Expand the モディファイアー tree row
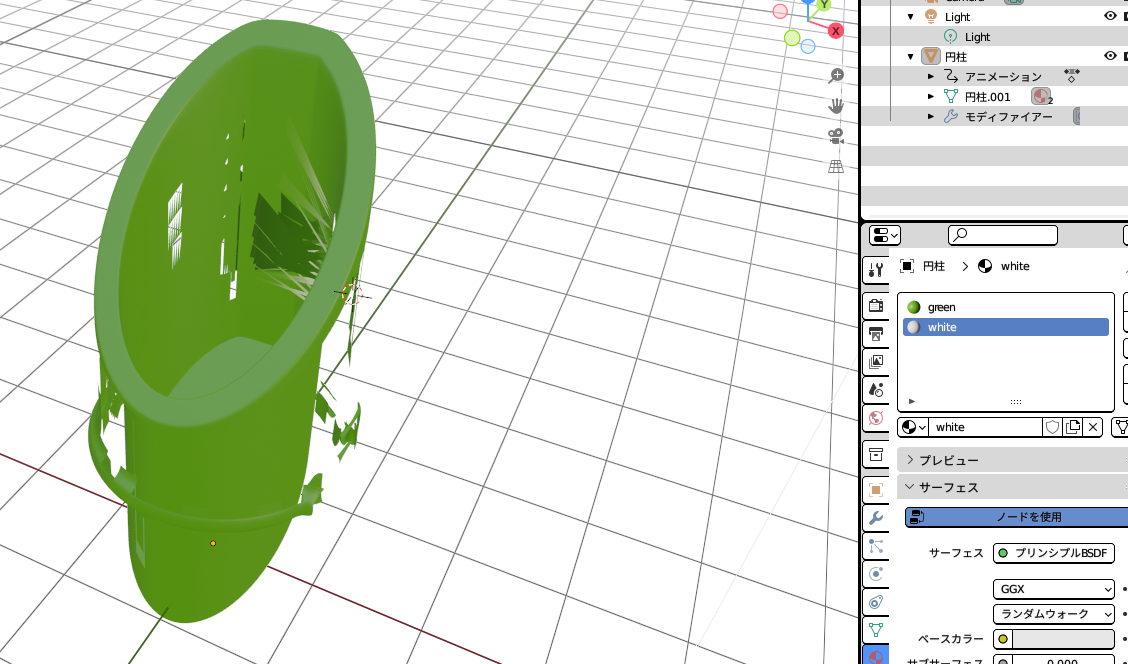1128x664 pixels. pyautogui.click(x=931, y=117)
